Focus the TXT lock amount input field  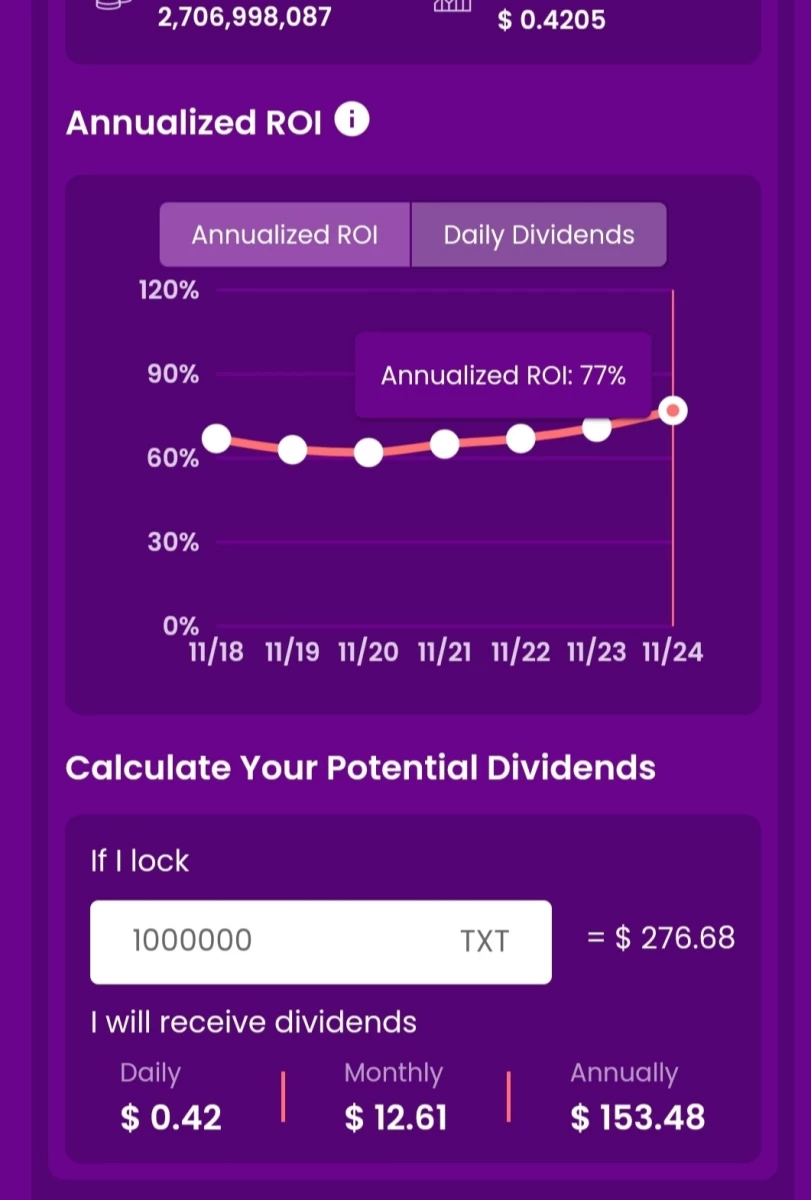[x=320, y=941]
